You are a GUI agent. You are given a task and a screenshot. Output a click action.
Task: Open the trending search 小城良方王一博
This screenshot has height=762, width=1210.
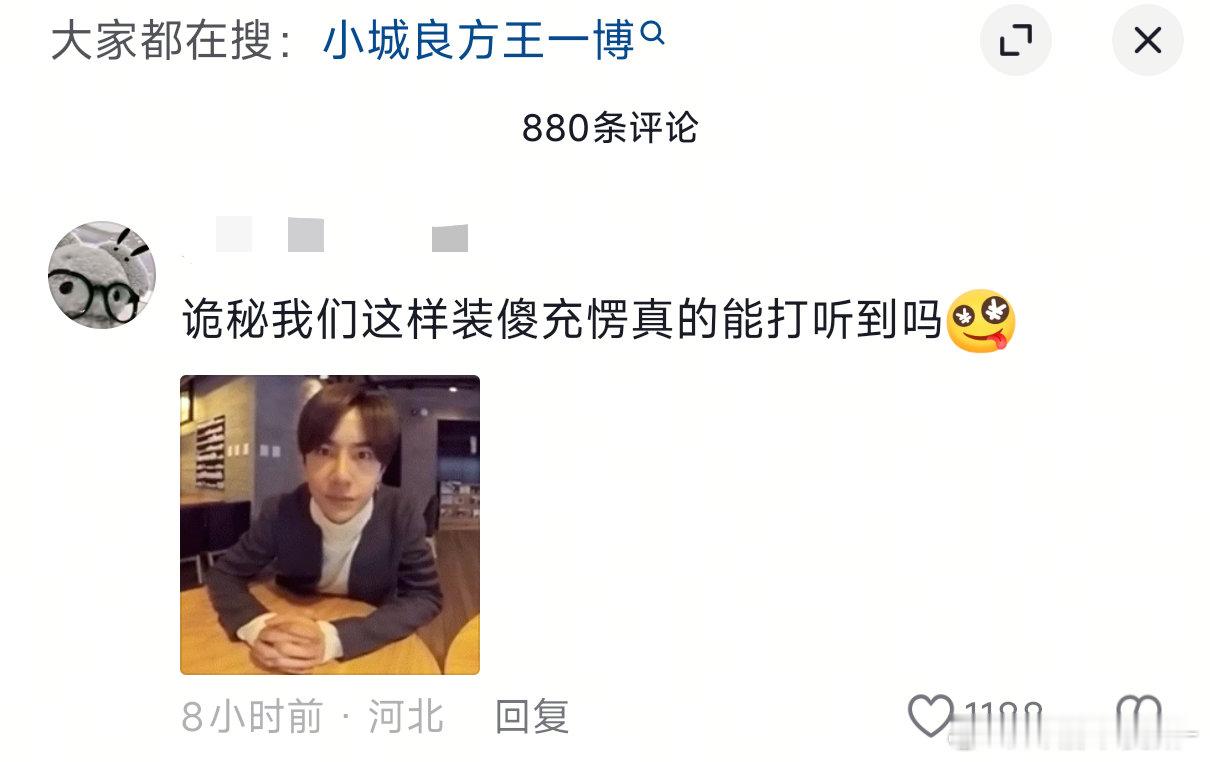point(479,41)
